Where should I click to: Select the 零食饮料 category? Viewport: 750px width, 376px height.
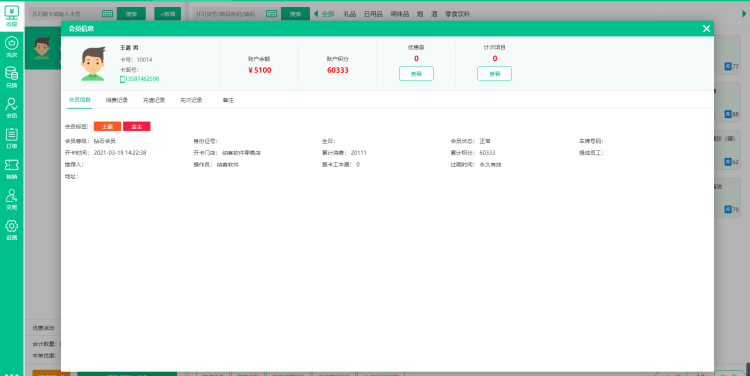click(x=457, y=14)
